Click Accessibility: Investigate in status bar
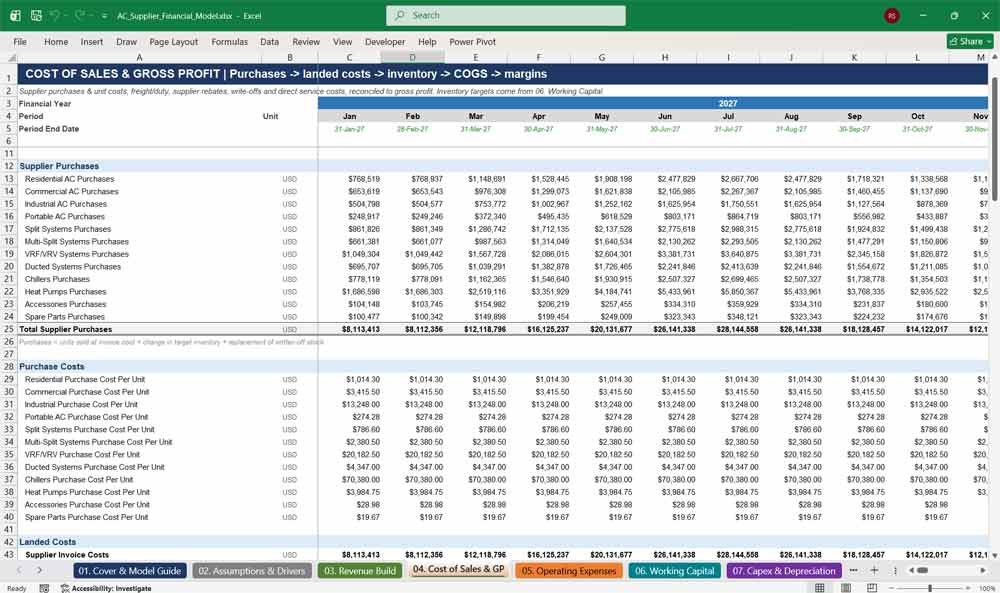Viewport: 1000px width, 593px height. click(x=106, y=588)
